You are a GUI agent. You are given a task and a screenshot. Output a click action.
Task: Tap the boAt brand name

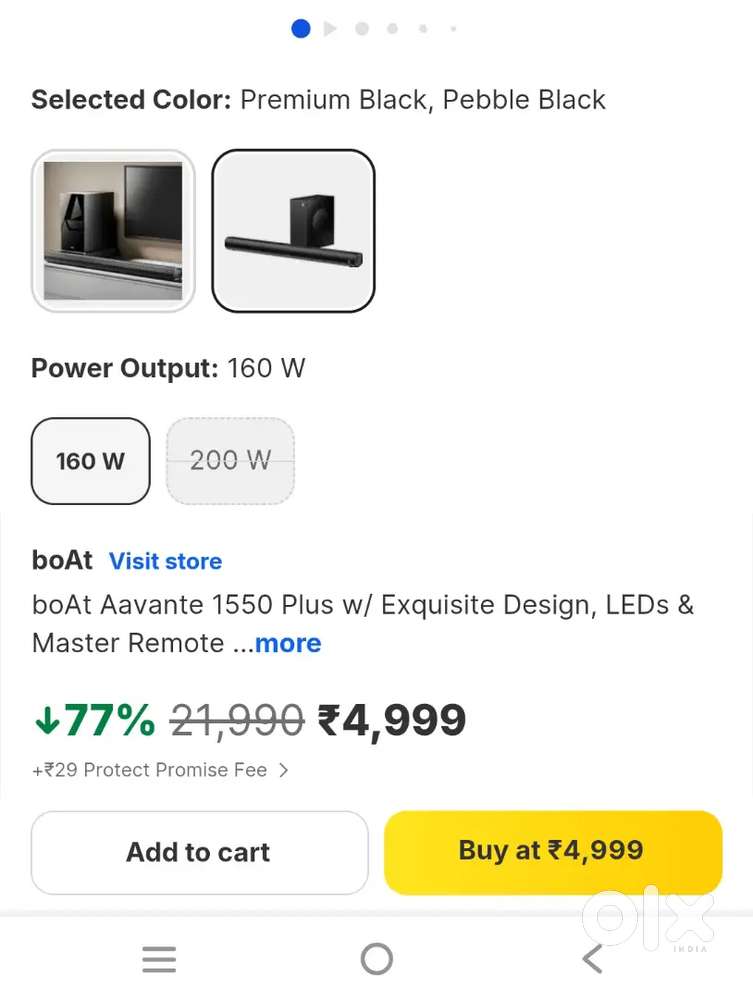(x=62, y=561)
